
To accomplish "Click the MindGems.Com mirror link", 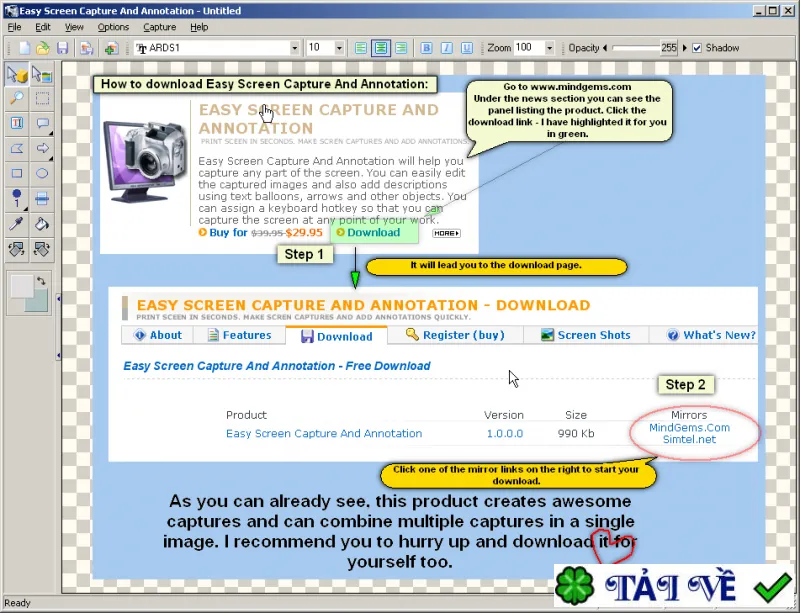I will [689, 428].
